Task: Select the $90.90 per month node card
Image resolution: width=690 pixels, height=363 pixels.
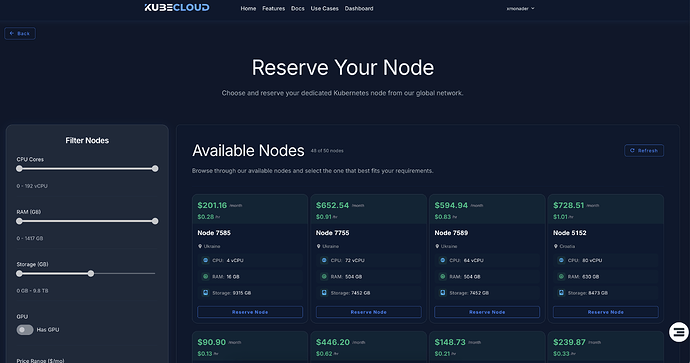Action: (x=250, y=347)
